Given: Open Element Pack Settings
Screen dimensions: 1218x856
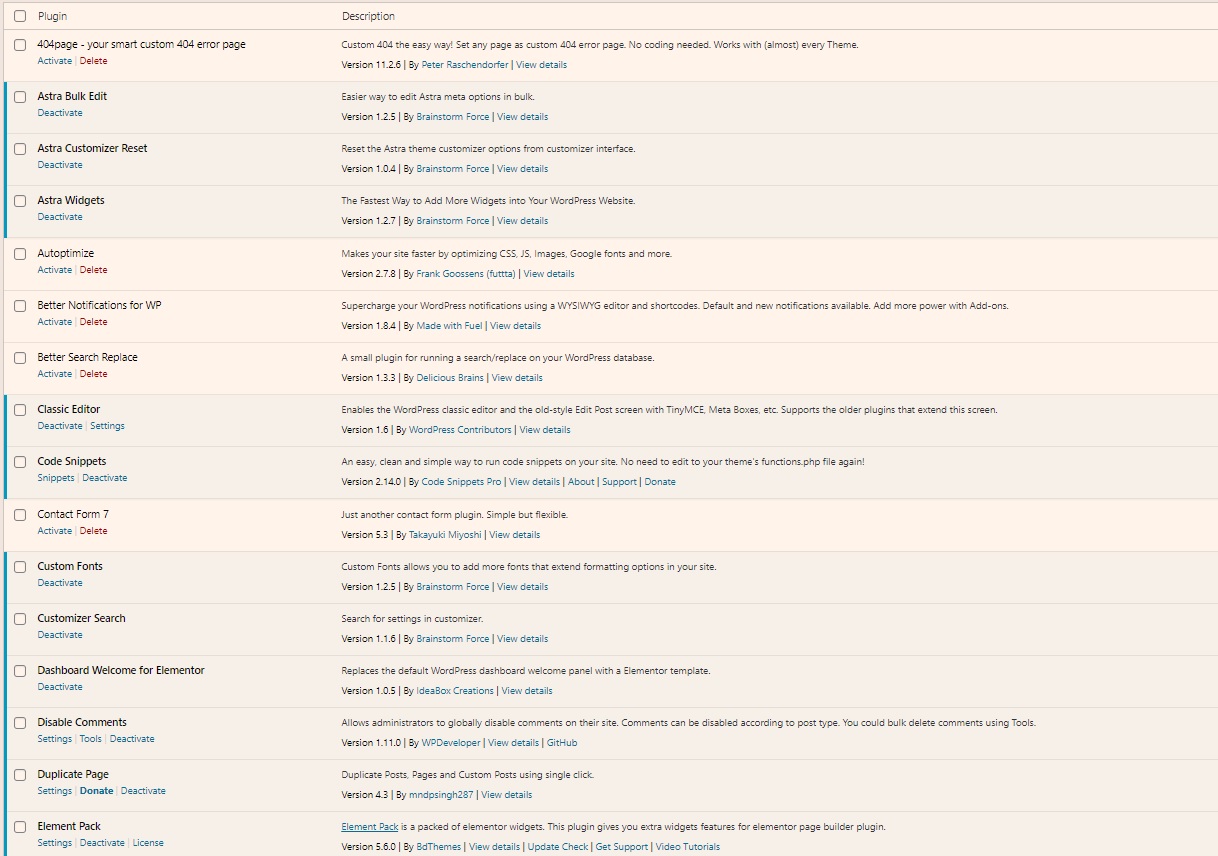Looking at the screenshot, I should point(55,843).
